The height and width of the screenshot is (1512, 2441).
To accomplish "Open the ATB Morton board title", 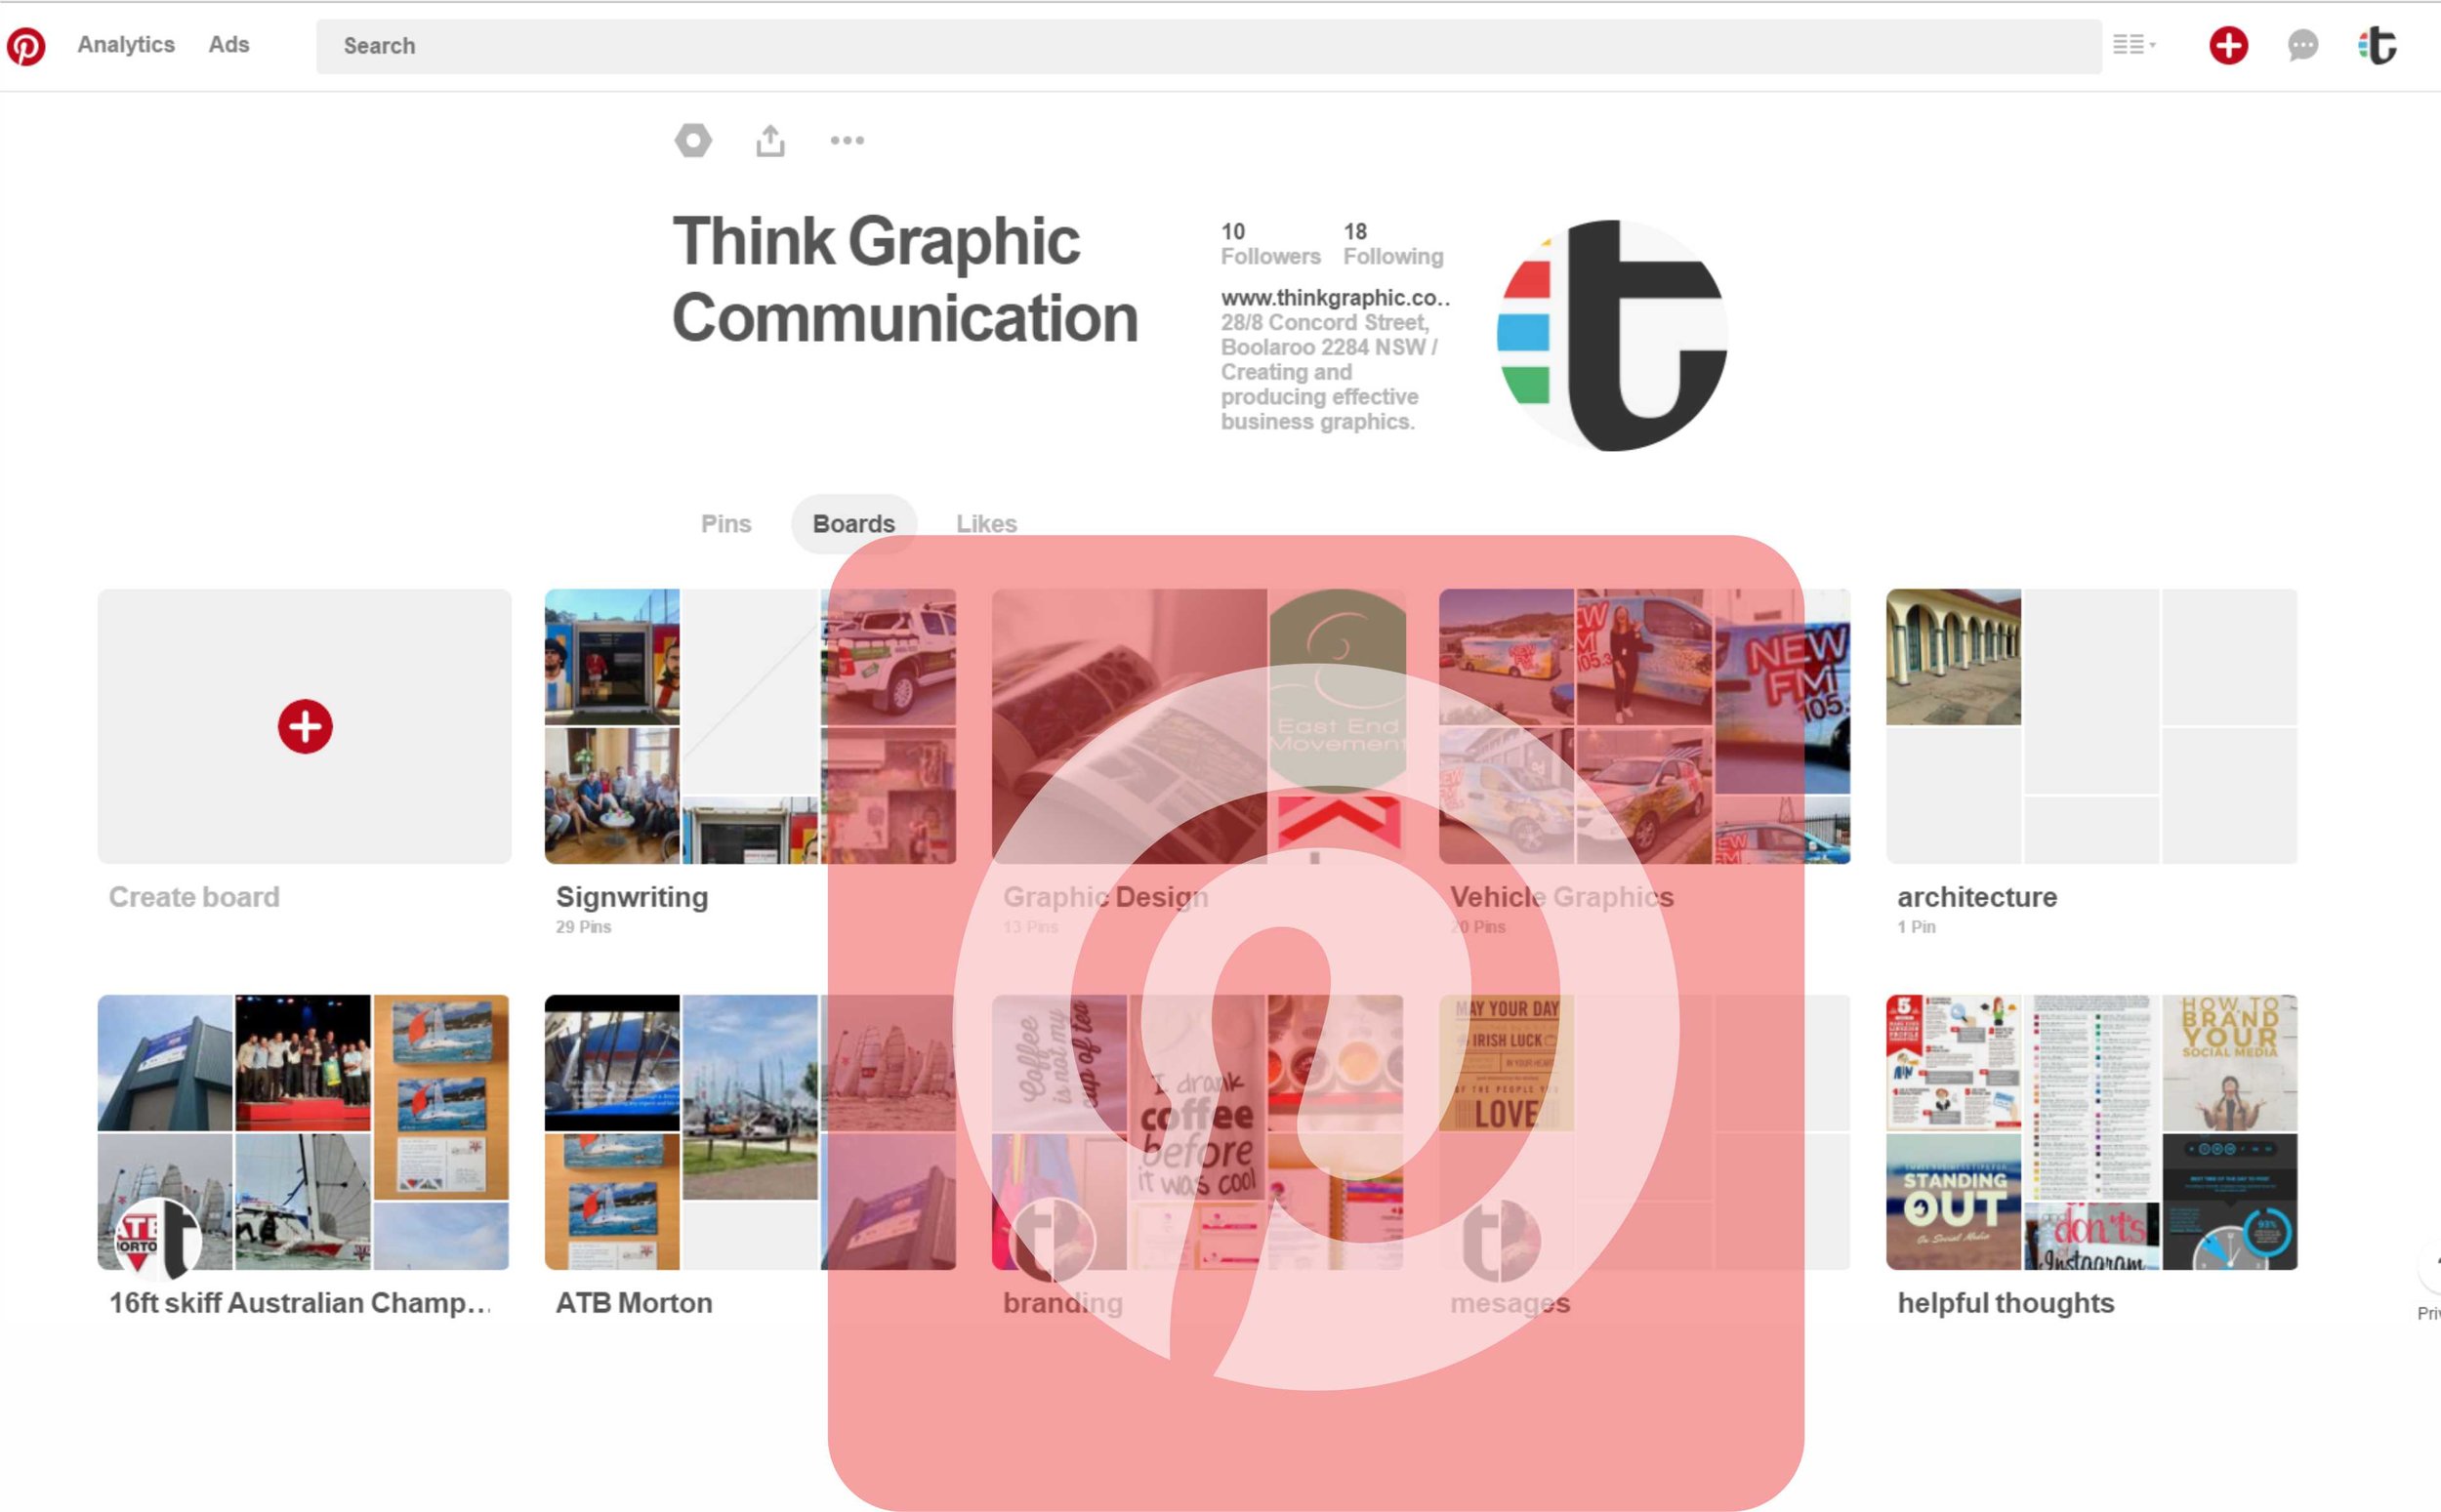I will 634,1303.
